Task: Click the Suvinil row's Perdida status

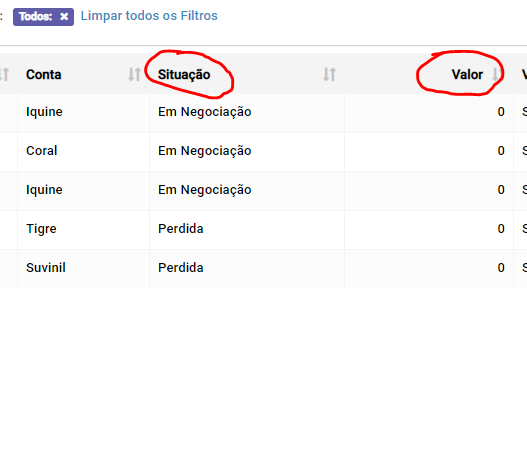Action: click(181, 268)
